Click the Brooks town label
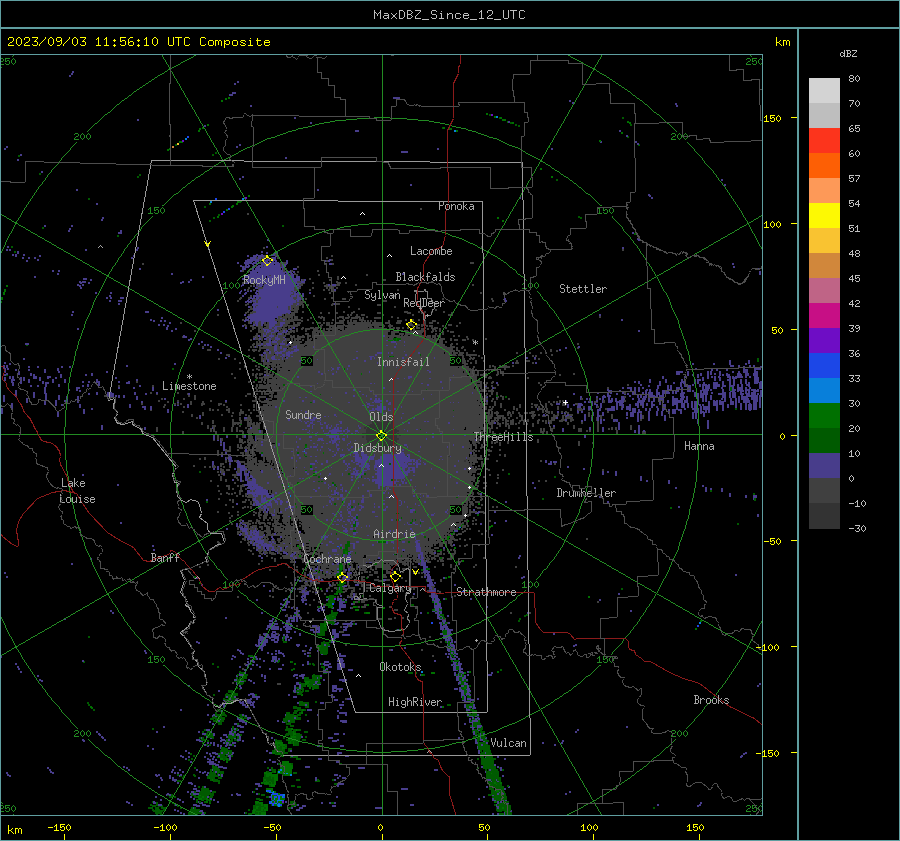This screenshot has height=841, width=900. pyautogui.click(x=711, y=700)
